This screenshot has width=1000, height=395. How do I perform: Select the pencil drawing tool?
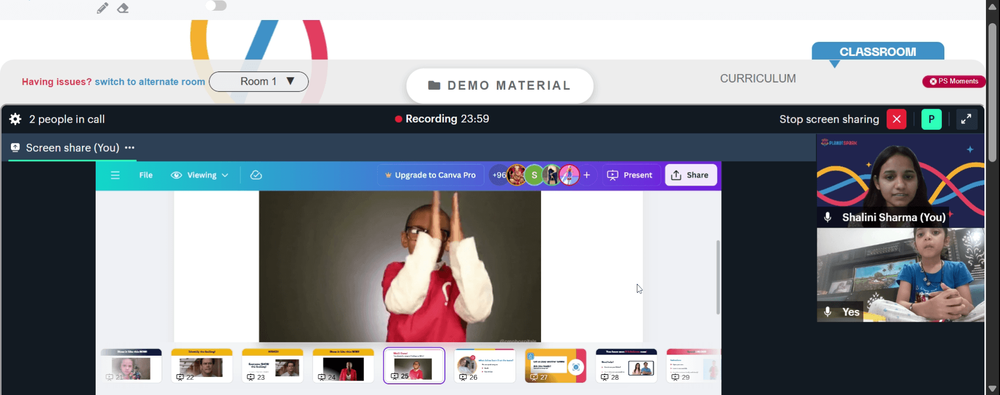coord(103,8)
